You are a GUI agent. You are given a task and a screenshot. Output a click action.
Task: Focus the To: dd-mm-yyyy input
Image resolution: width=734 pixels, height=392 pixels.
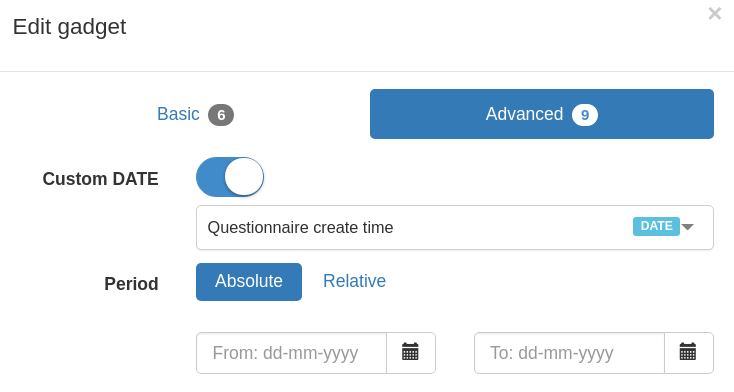[569, 353]
